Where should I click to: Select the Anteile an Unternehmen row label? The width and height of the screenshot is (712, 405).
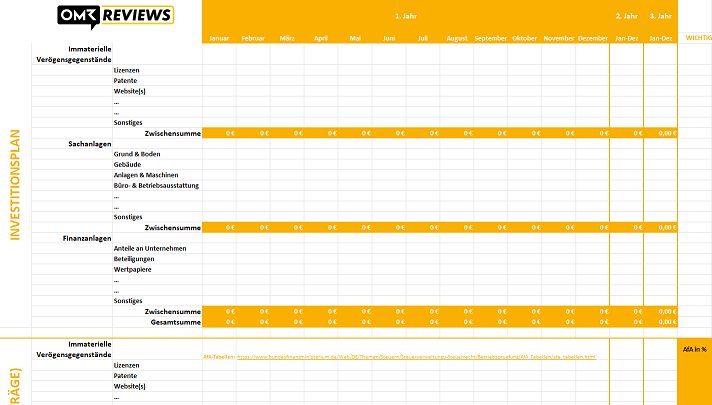point(150,248)
